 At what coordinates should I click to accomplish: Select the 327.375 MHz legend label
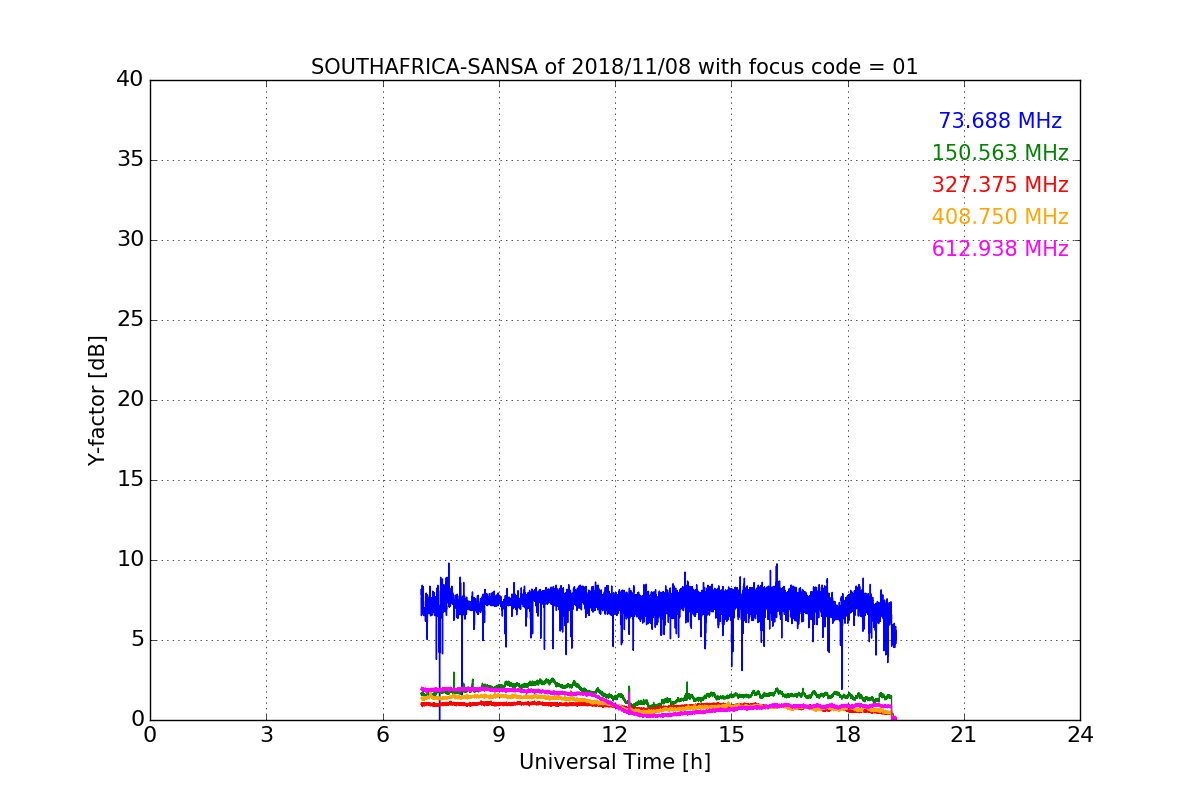pos(1000,185)
